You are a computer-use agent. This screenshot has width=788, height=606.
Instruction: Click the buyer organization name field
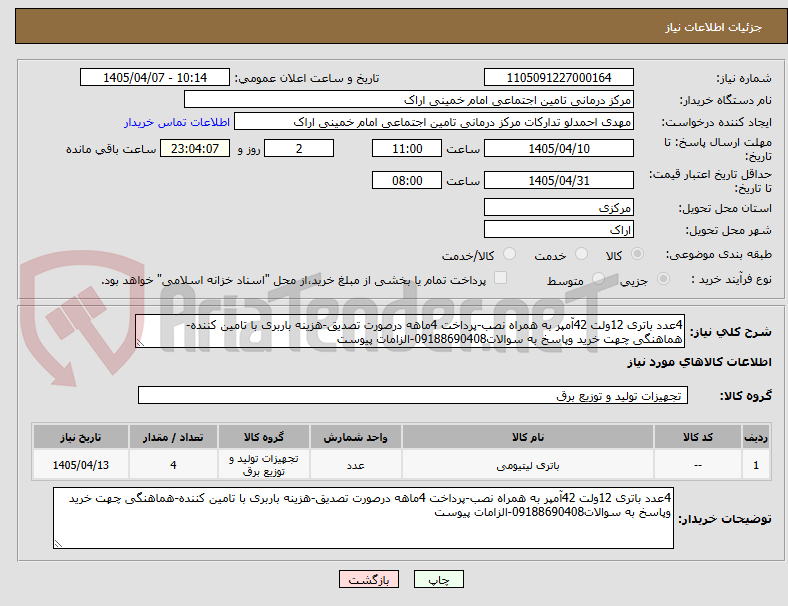coord(409,99)
